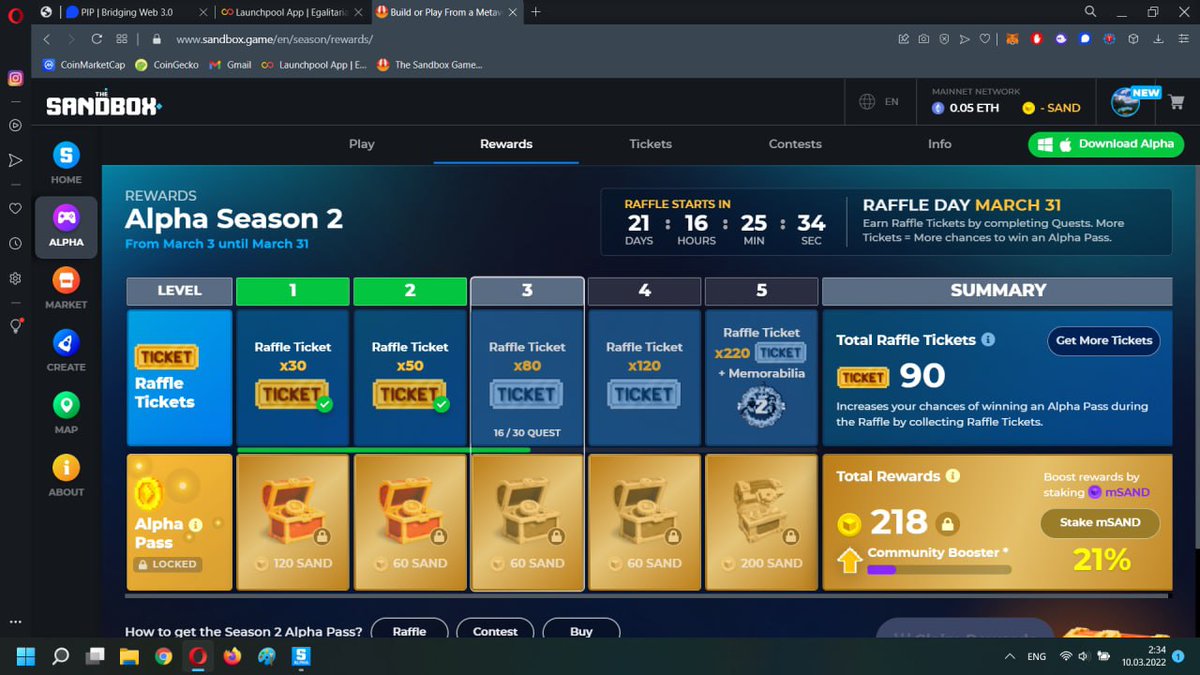Open the user profile avatar
This screenshot has height=675, width=1200.
pyautogui.click(x=1127, y=102)
